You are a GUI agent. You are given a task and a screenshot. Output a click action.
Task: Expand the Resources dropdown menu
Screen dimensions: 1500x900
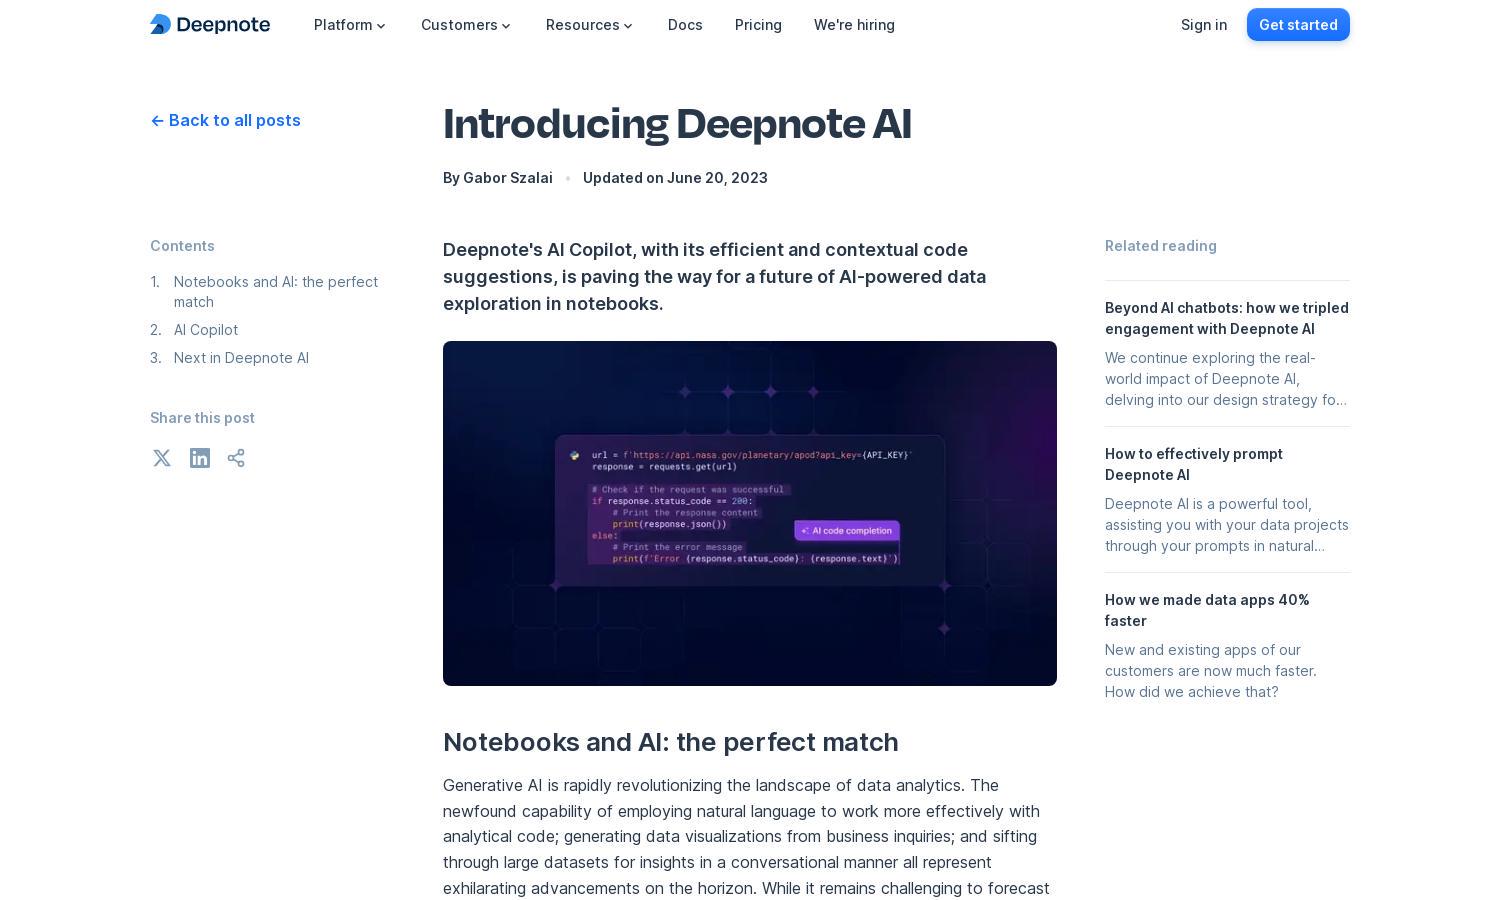(589, 24)
